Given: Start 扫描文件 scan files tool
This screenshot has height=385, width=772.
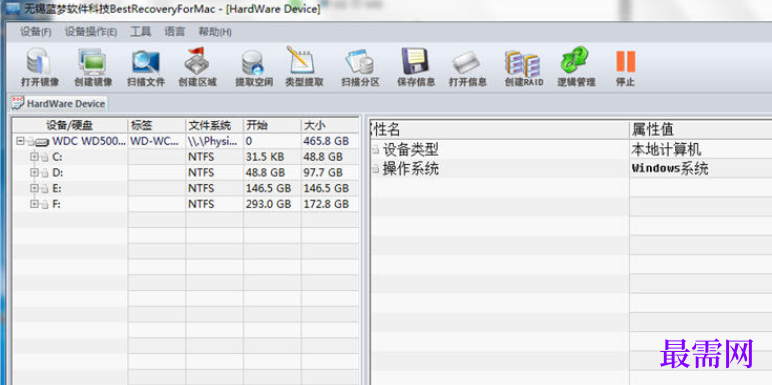Looking at the screenshot, I should pyautogui.click(x=146, y=62).
